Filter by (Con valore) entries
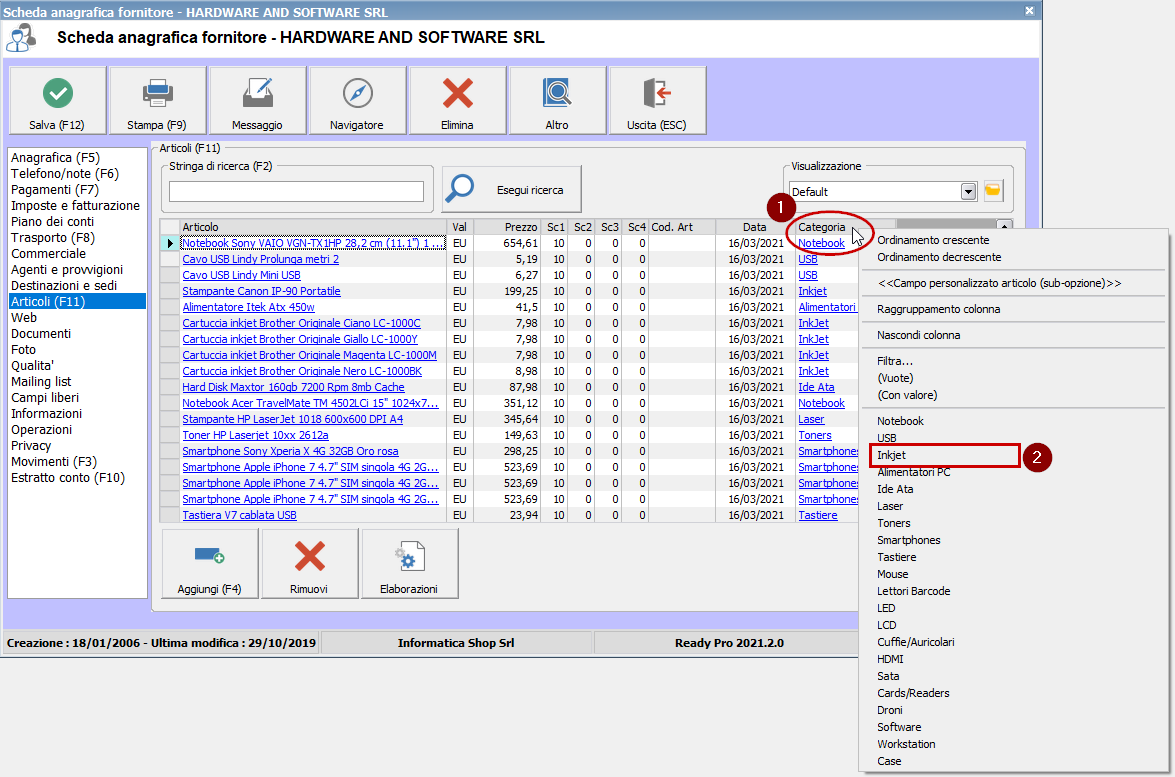This screenshot has width=1175, height=777. (x=907, y=395)
